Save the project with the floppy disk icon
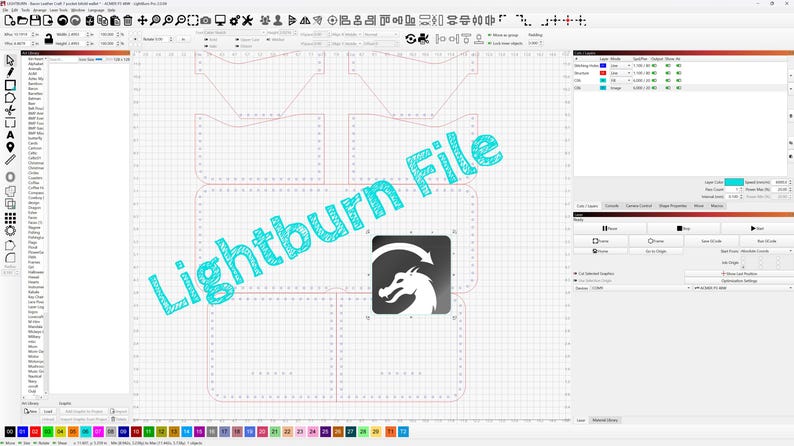Screen dimensions: 794x446 [x=35, y=20]
